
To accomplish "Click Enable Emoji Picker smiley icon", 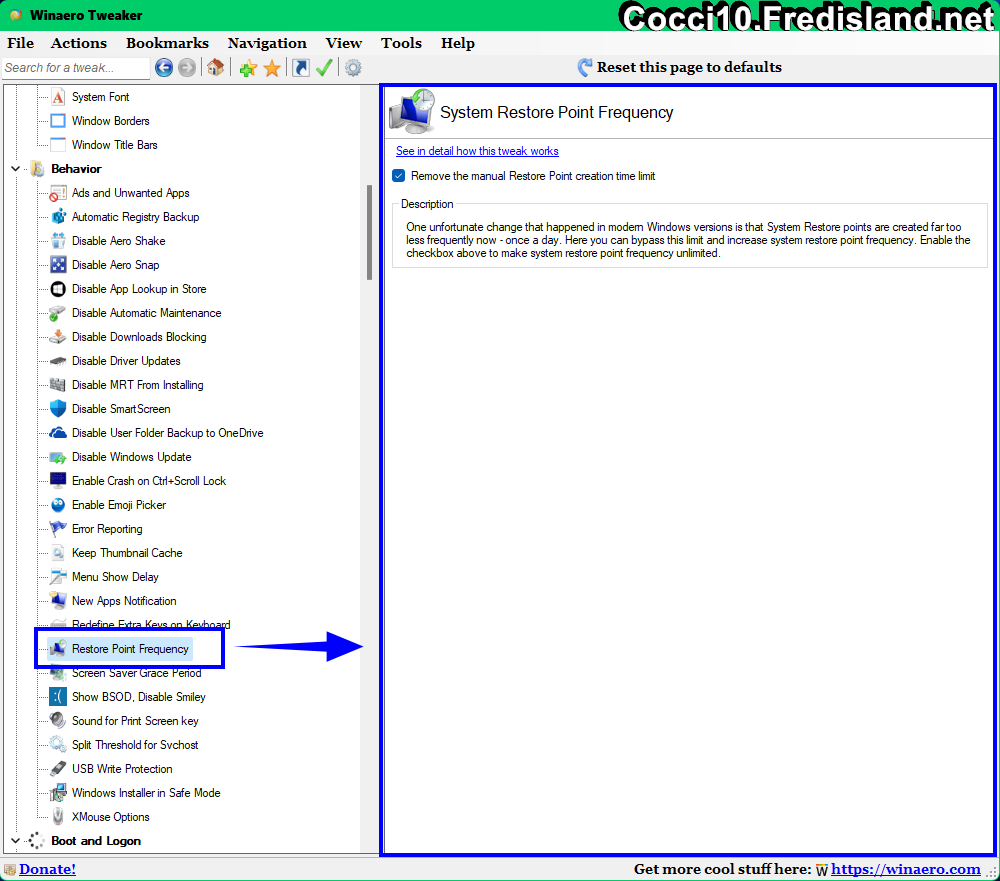I will click(58, 505).
